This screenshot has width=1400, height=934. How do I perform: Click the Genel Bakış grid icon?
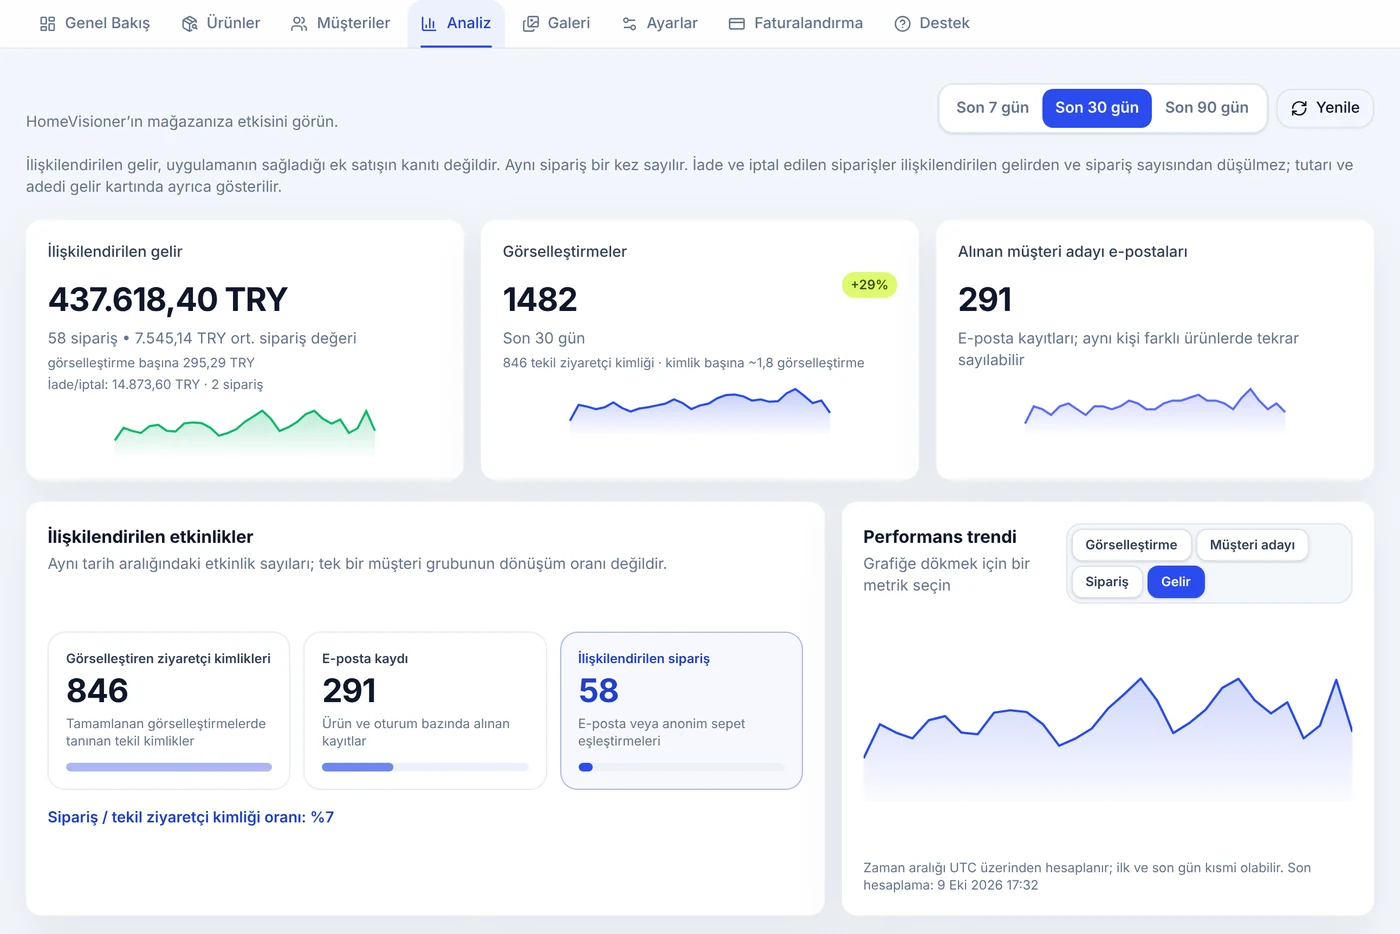pyautogui.click(x=47, y=23)
